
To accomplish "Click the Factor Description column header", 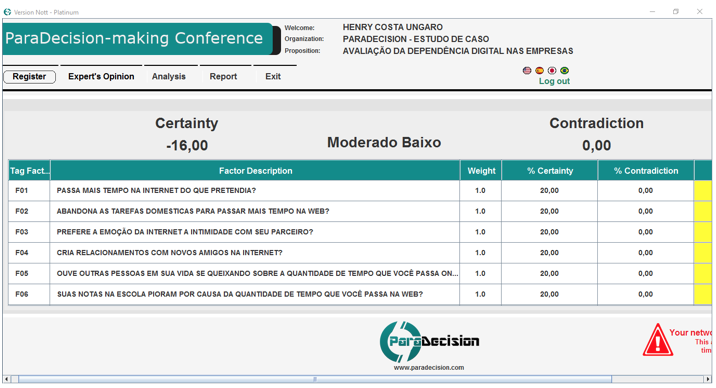I will 255,171.
